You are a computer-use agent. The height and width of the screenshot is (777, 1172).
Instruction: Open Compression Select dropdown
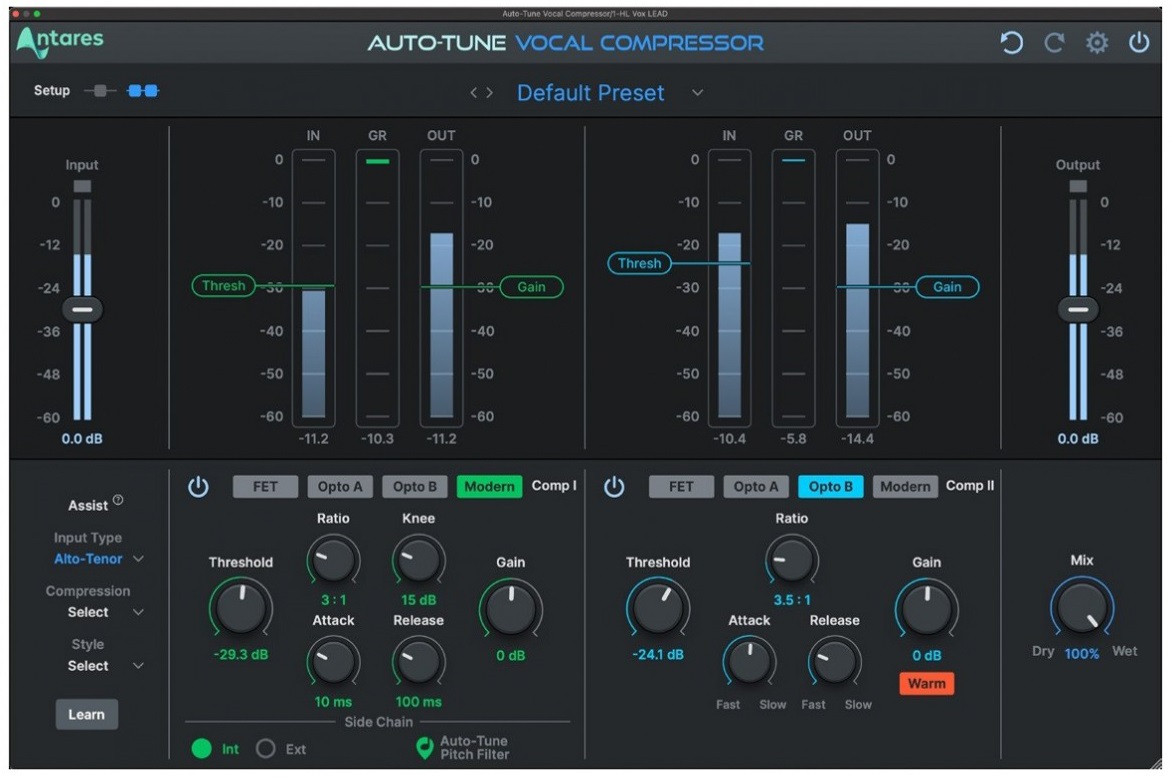point(105,613)
